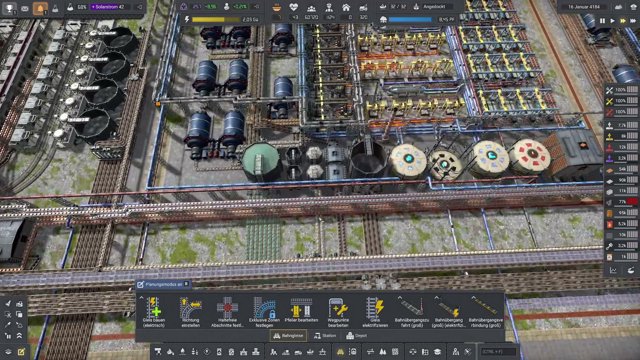Click the CTRL+F search field

pos(498,351)
